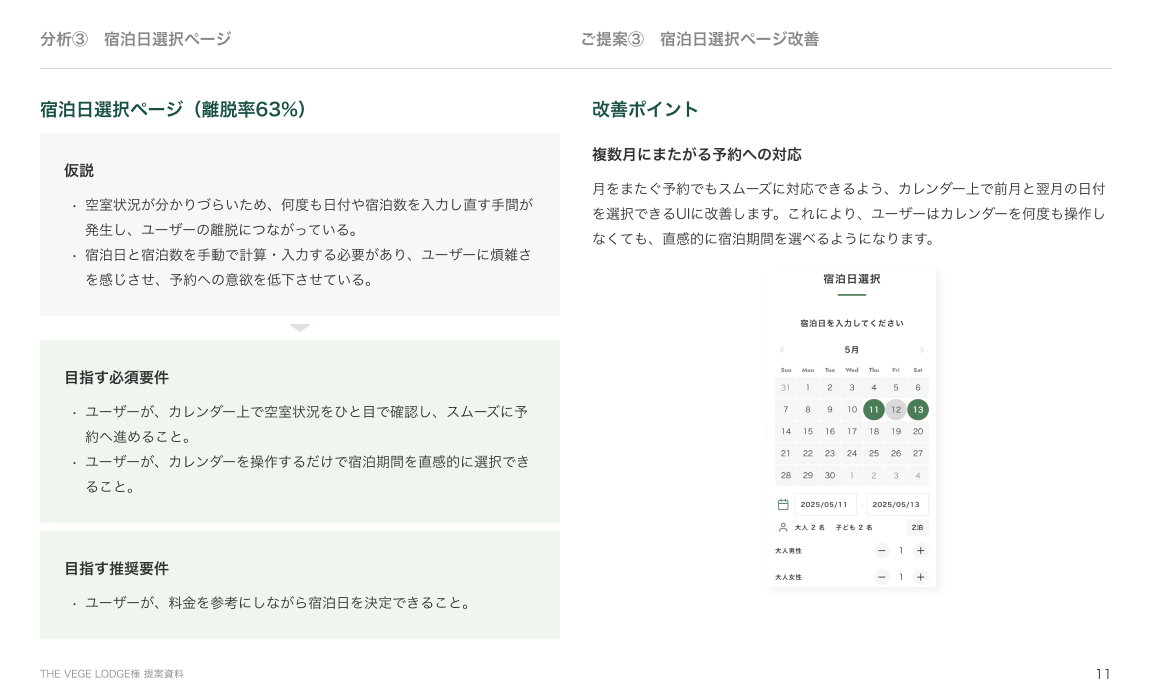This screenshot has width=1152, height=700.
Task: Increase the 大人男性 count with plus button
Action: point(920,551)
